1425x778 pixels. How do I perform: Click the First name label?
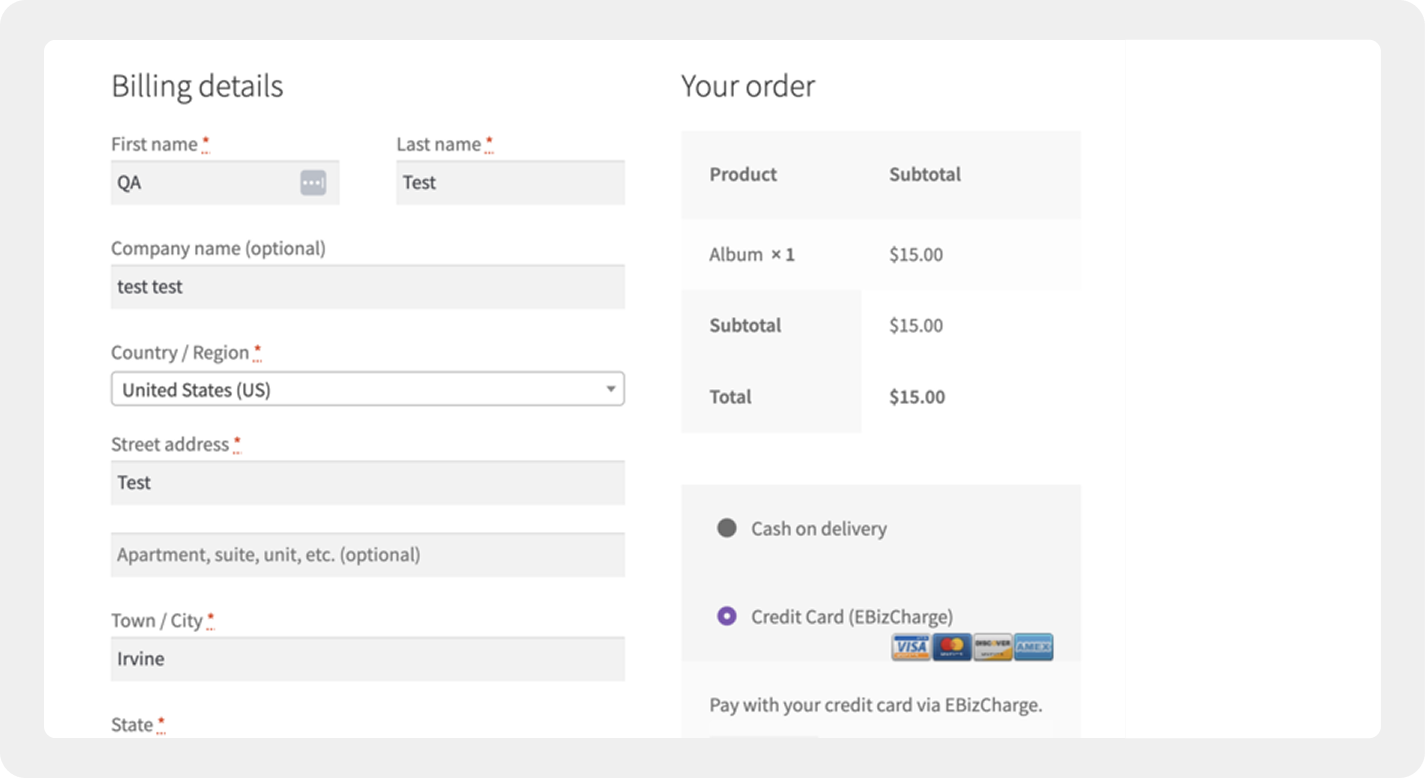(154, 144)
